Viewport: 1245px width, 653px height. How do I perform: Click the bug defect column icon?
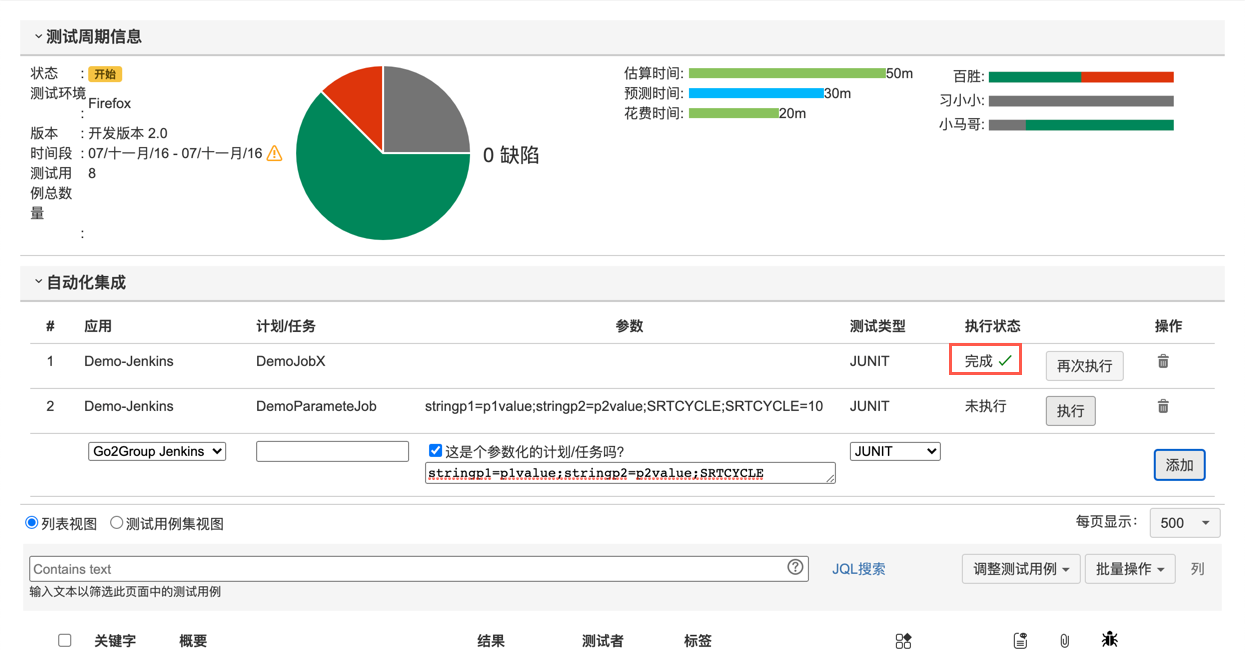(1109, 640)
